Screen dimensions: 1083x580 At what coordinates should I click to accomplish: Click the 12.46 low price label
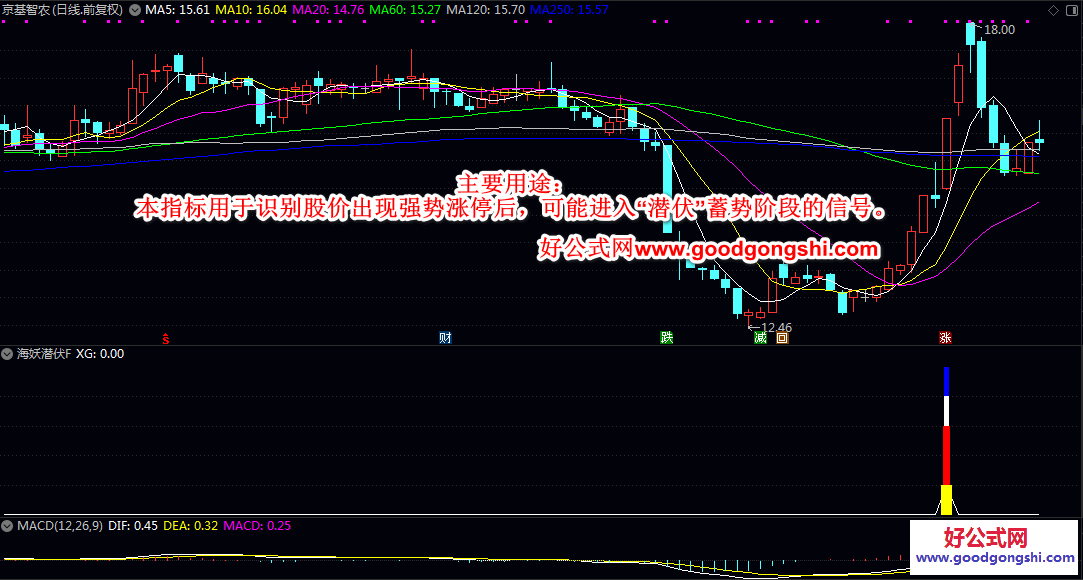[x=776, y=327]
